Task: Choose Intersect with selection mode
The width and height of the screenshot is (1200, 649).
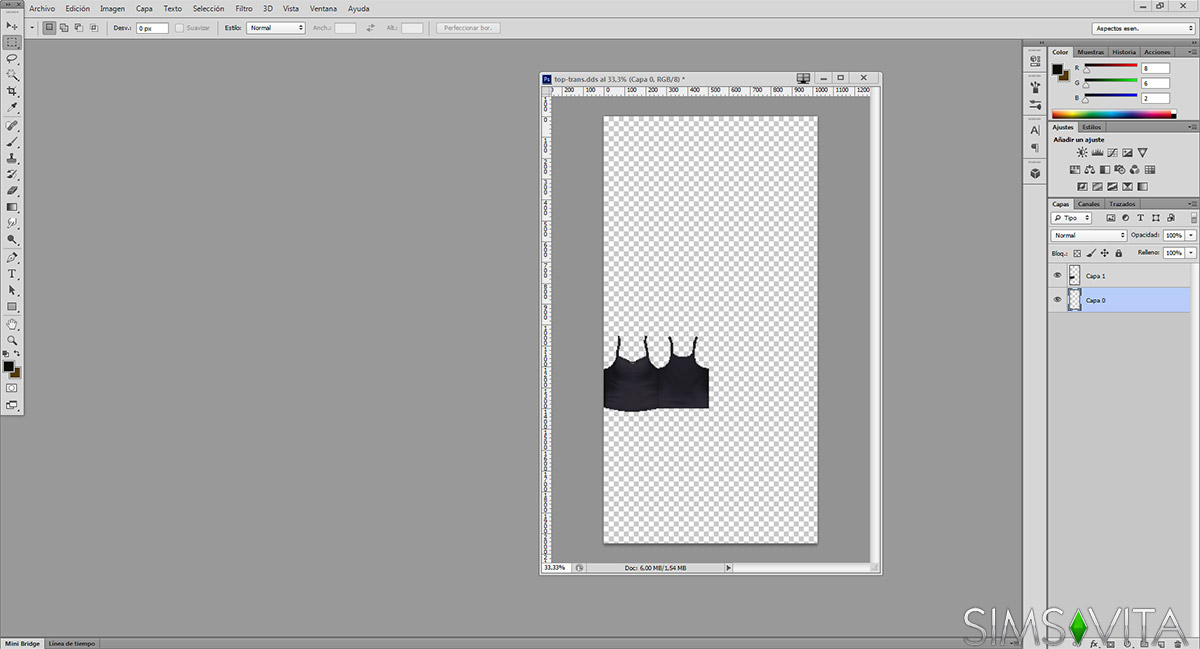Action: 94,28
